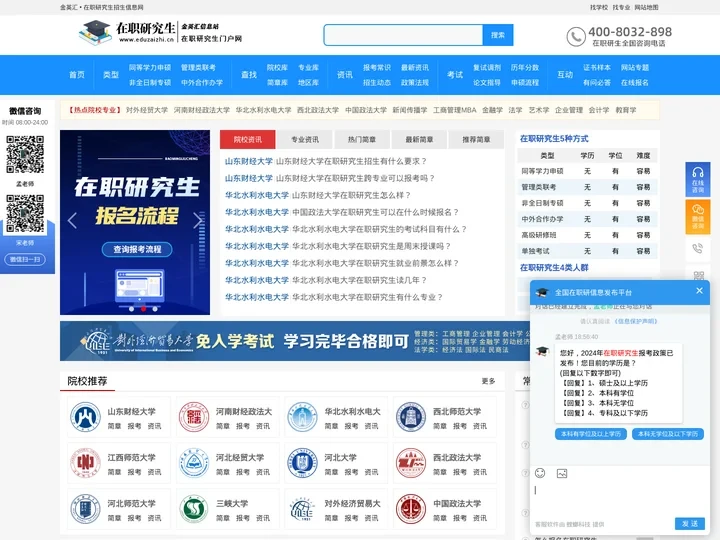
Task: Click the 河北大学 school logo
Action: point(302,463)
